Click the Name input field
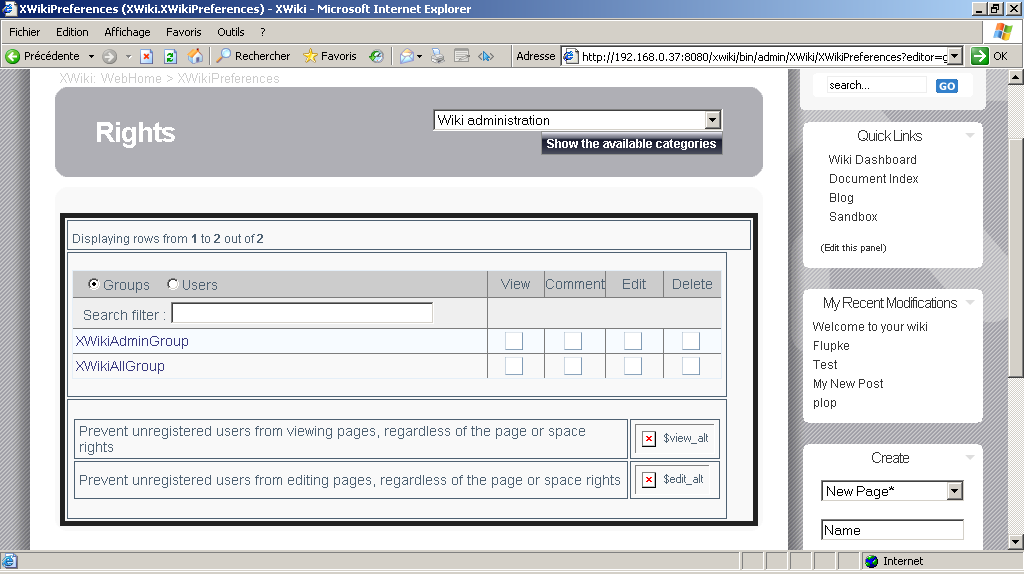Viewport: 1024px width, 574px height. tap(892, 530)
